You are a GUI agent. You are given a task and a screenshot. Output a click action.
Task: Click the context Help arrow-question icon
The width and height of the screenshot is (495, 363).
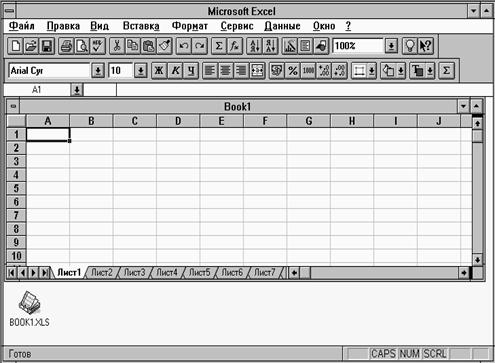pyautogui.click(x=426, y=46)
